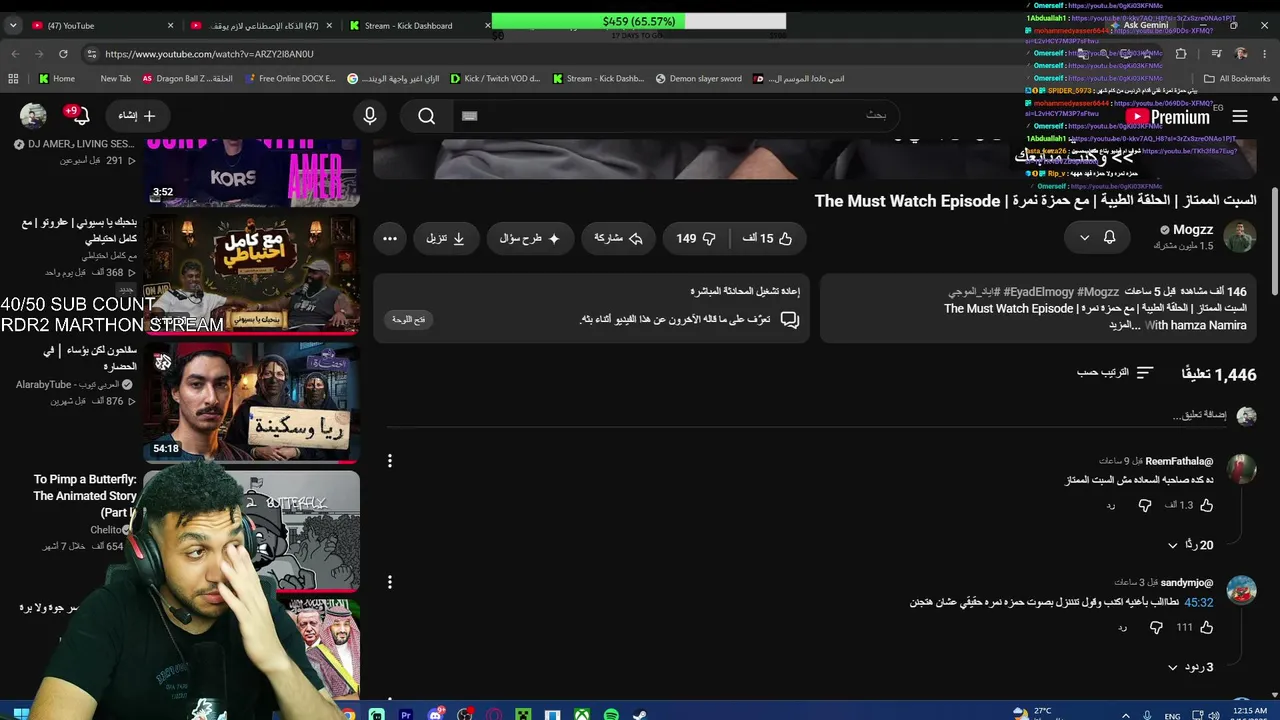
Task: Open options menu for ReemFathala's comment
Action: [x=390, y=461]
